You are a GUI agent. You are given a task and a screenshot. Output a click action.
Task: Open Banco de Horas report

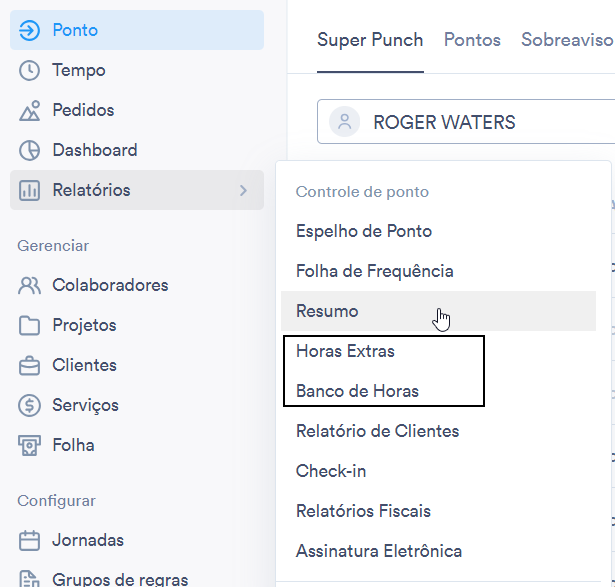[x=357, y=391]
